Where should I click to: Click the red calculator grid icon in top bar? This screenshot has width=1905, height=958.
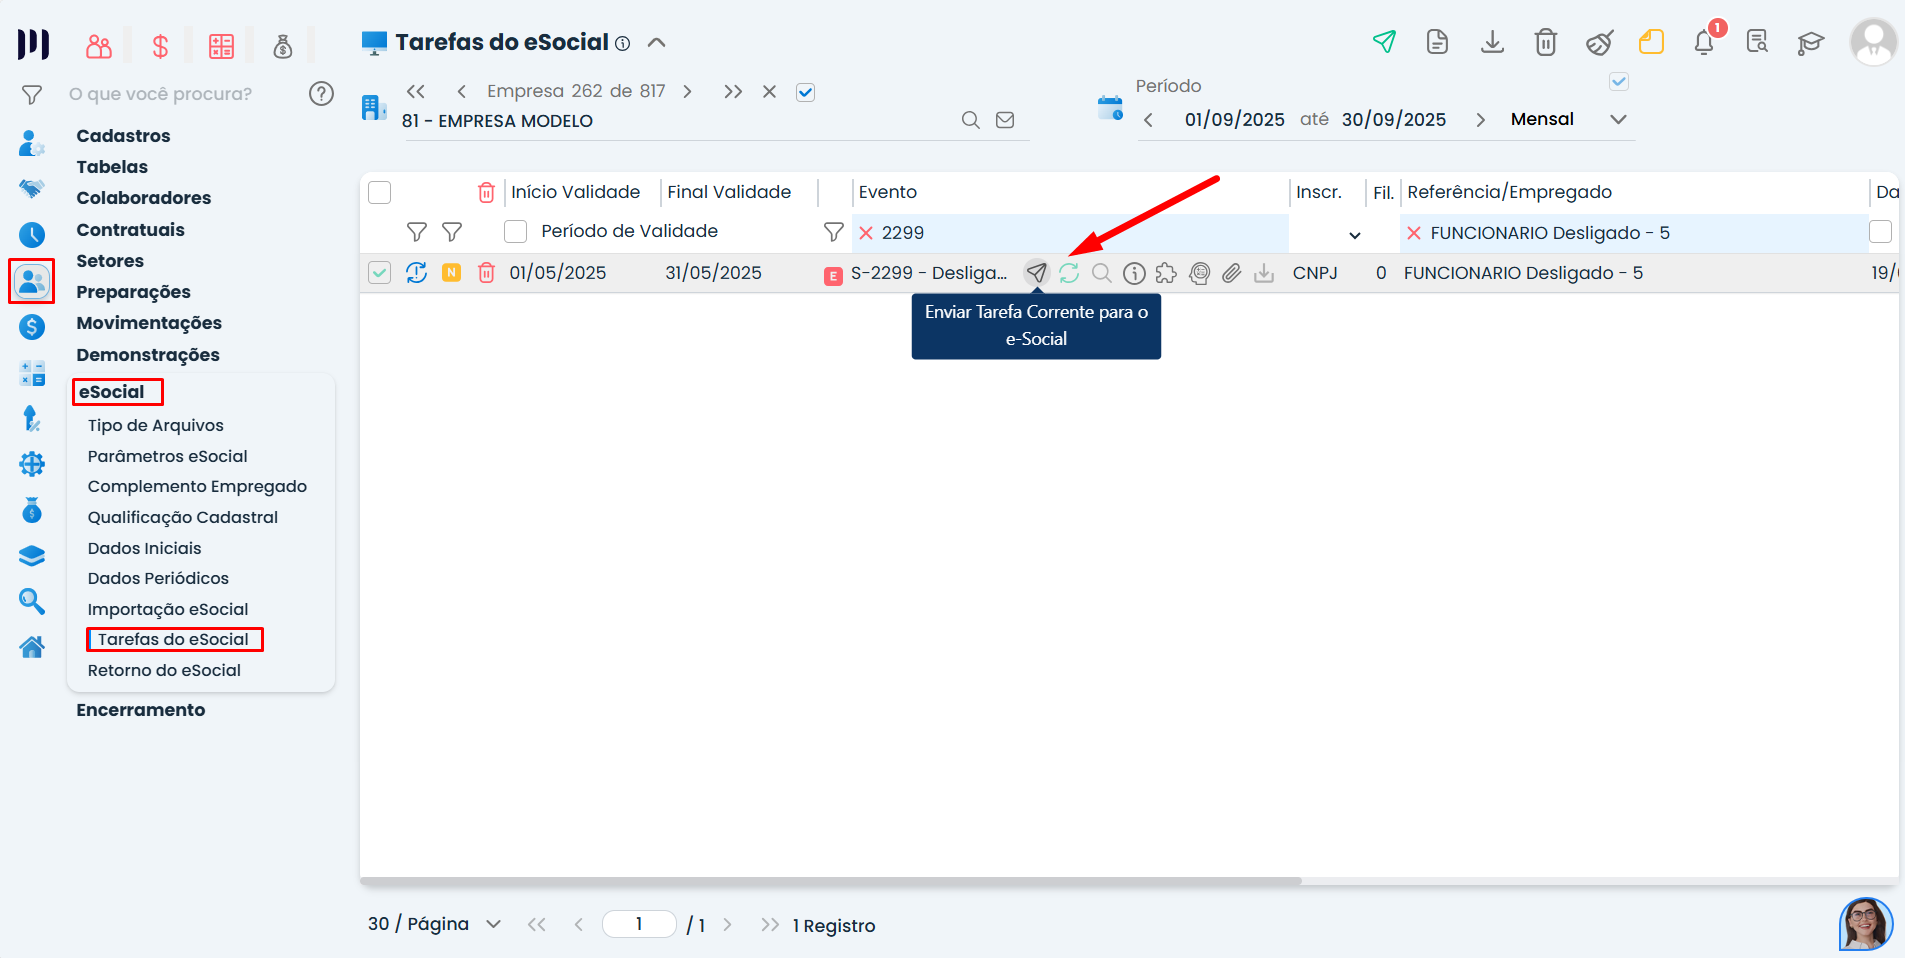(x=221, y=46)
